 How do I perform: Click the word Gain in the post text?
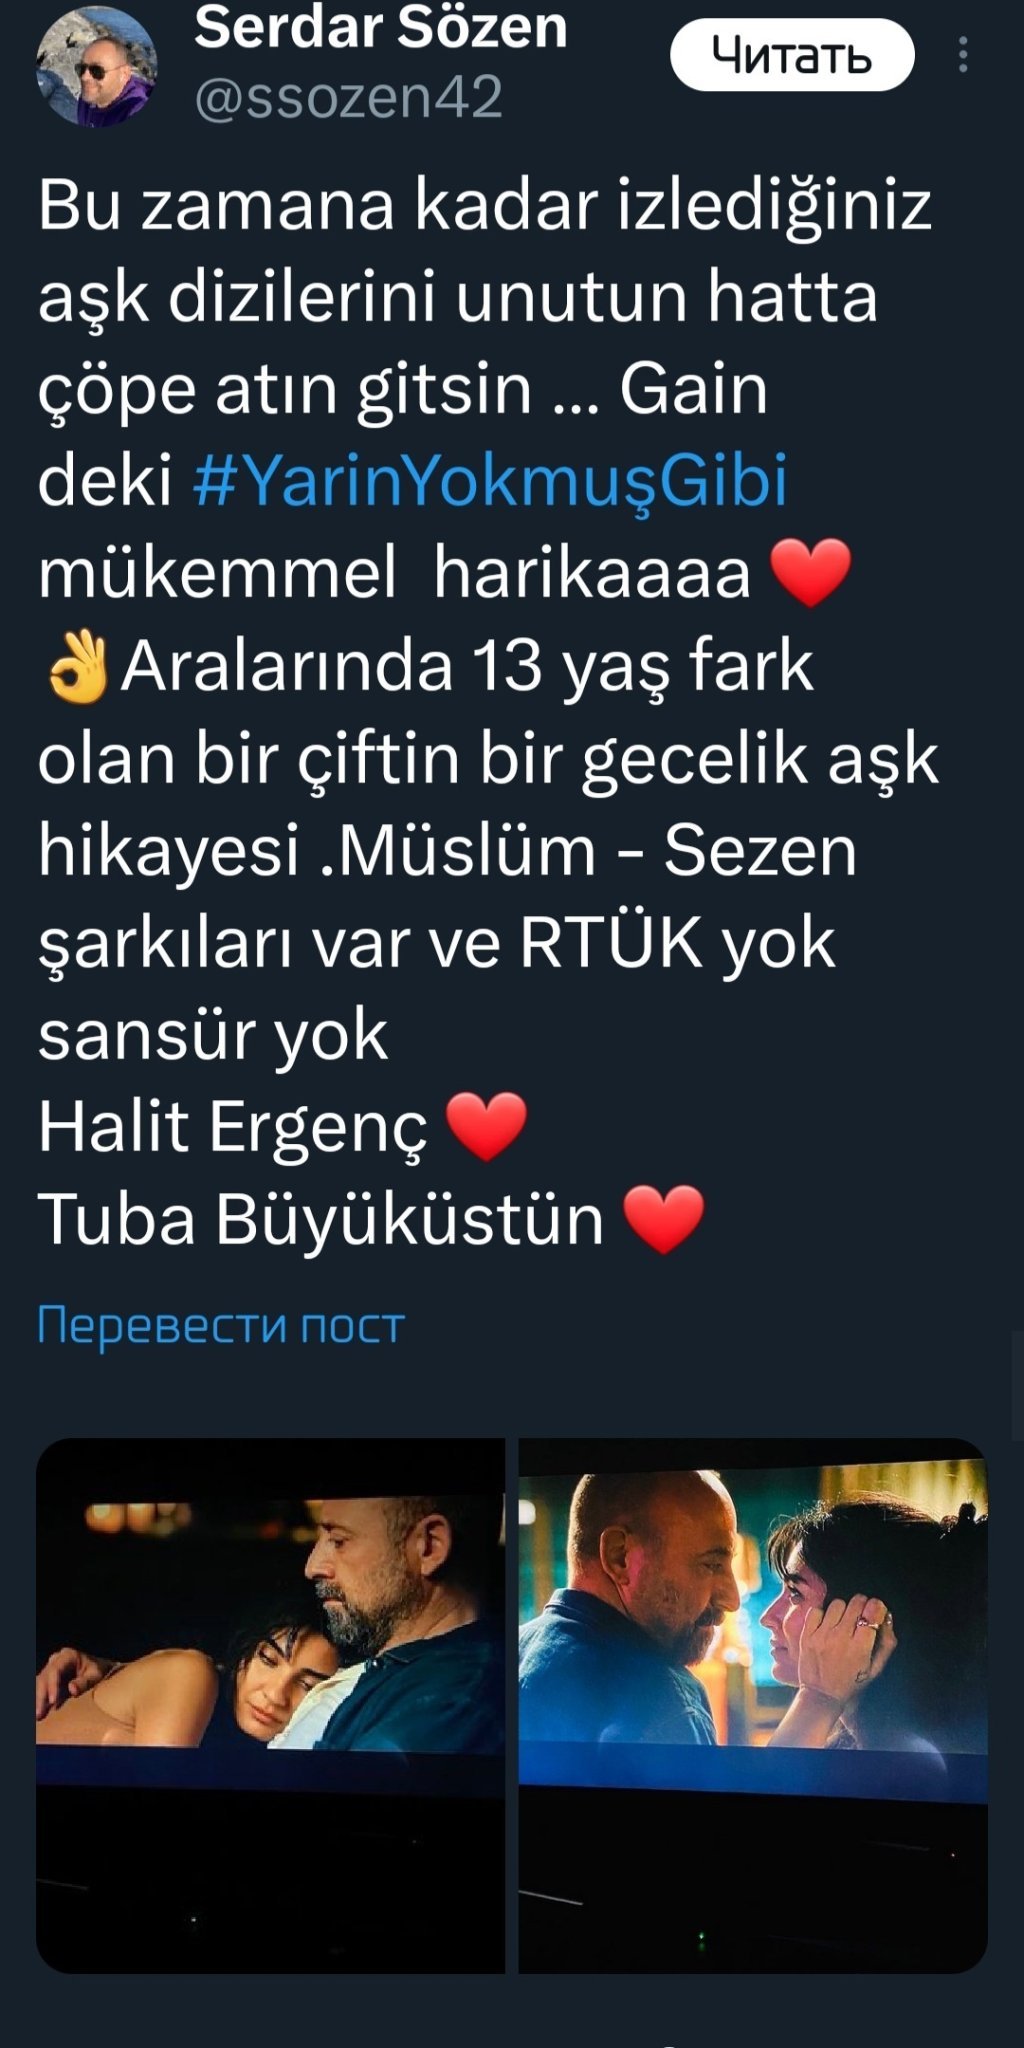point(693,388)
